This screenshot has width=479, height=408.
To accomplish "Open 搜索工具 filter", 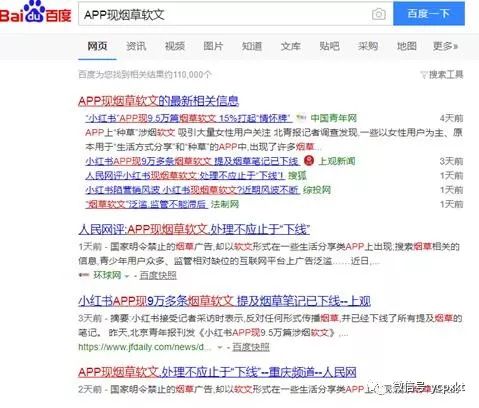I will pyautogui.click(x=442, y=74).
